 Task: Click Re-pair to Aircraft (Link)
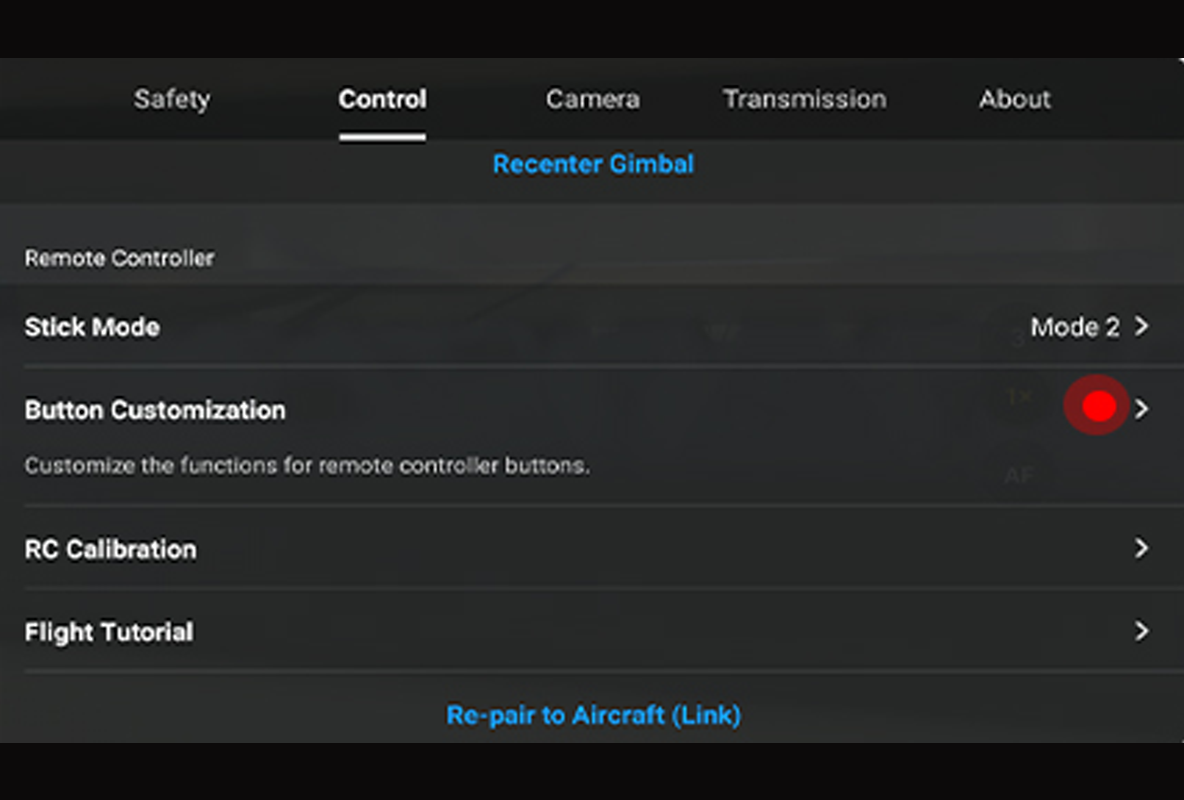tap(593, 715)
